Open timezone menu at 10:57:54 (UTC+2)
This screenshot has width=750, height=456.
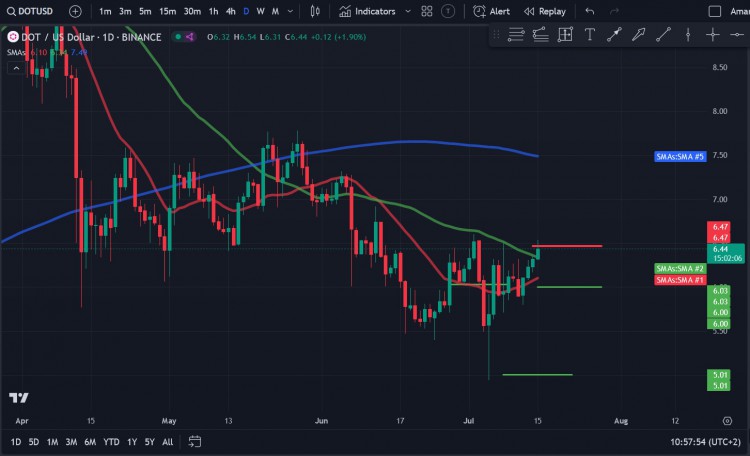tap(705, 442)
